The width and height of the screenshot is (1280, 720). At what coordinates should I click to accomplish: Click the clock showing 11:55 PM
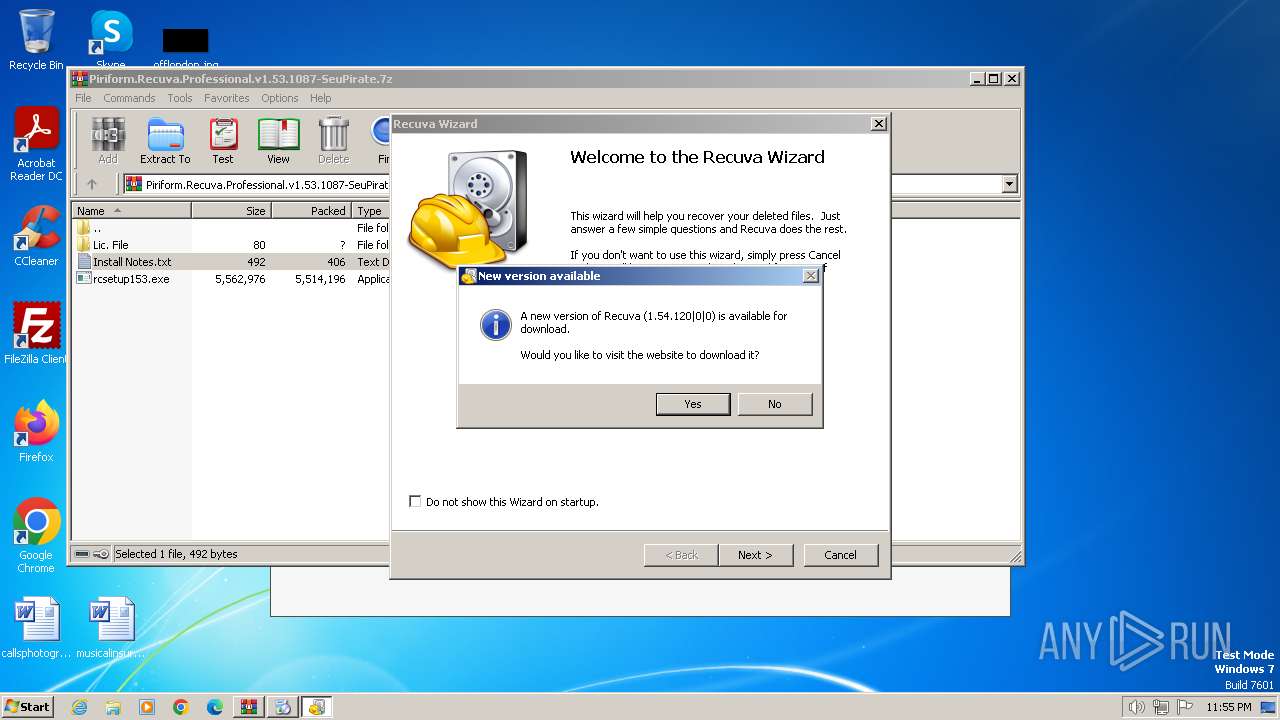click(1228, 707)
